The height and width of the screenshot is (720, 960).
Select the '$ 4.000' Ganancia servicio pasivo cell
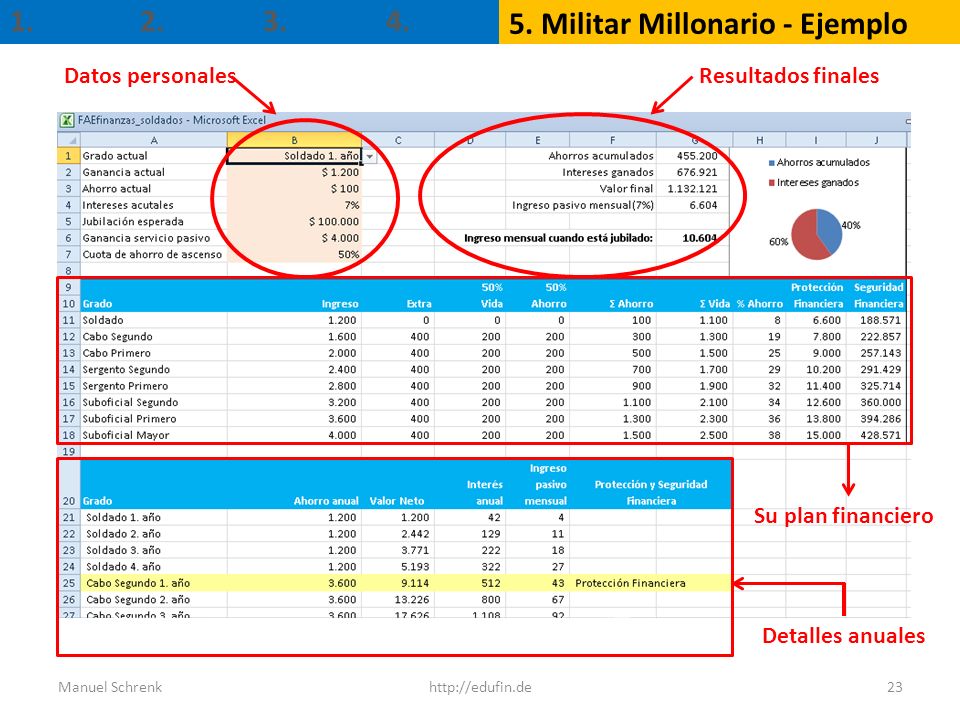[294, 238]
